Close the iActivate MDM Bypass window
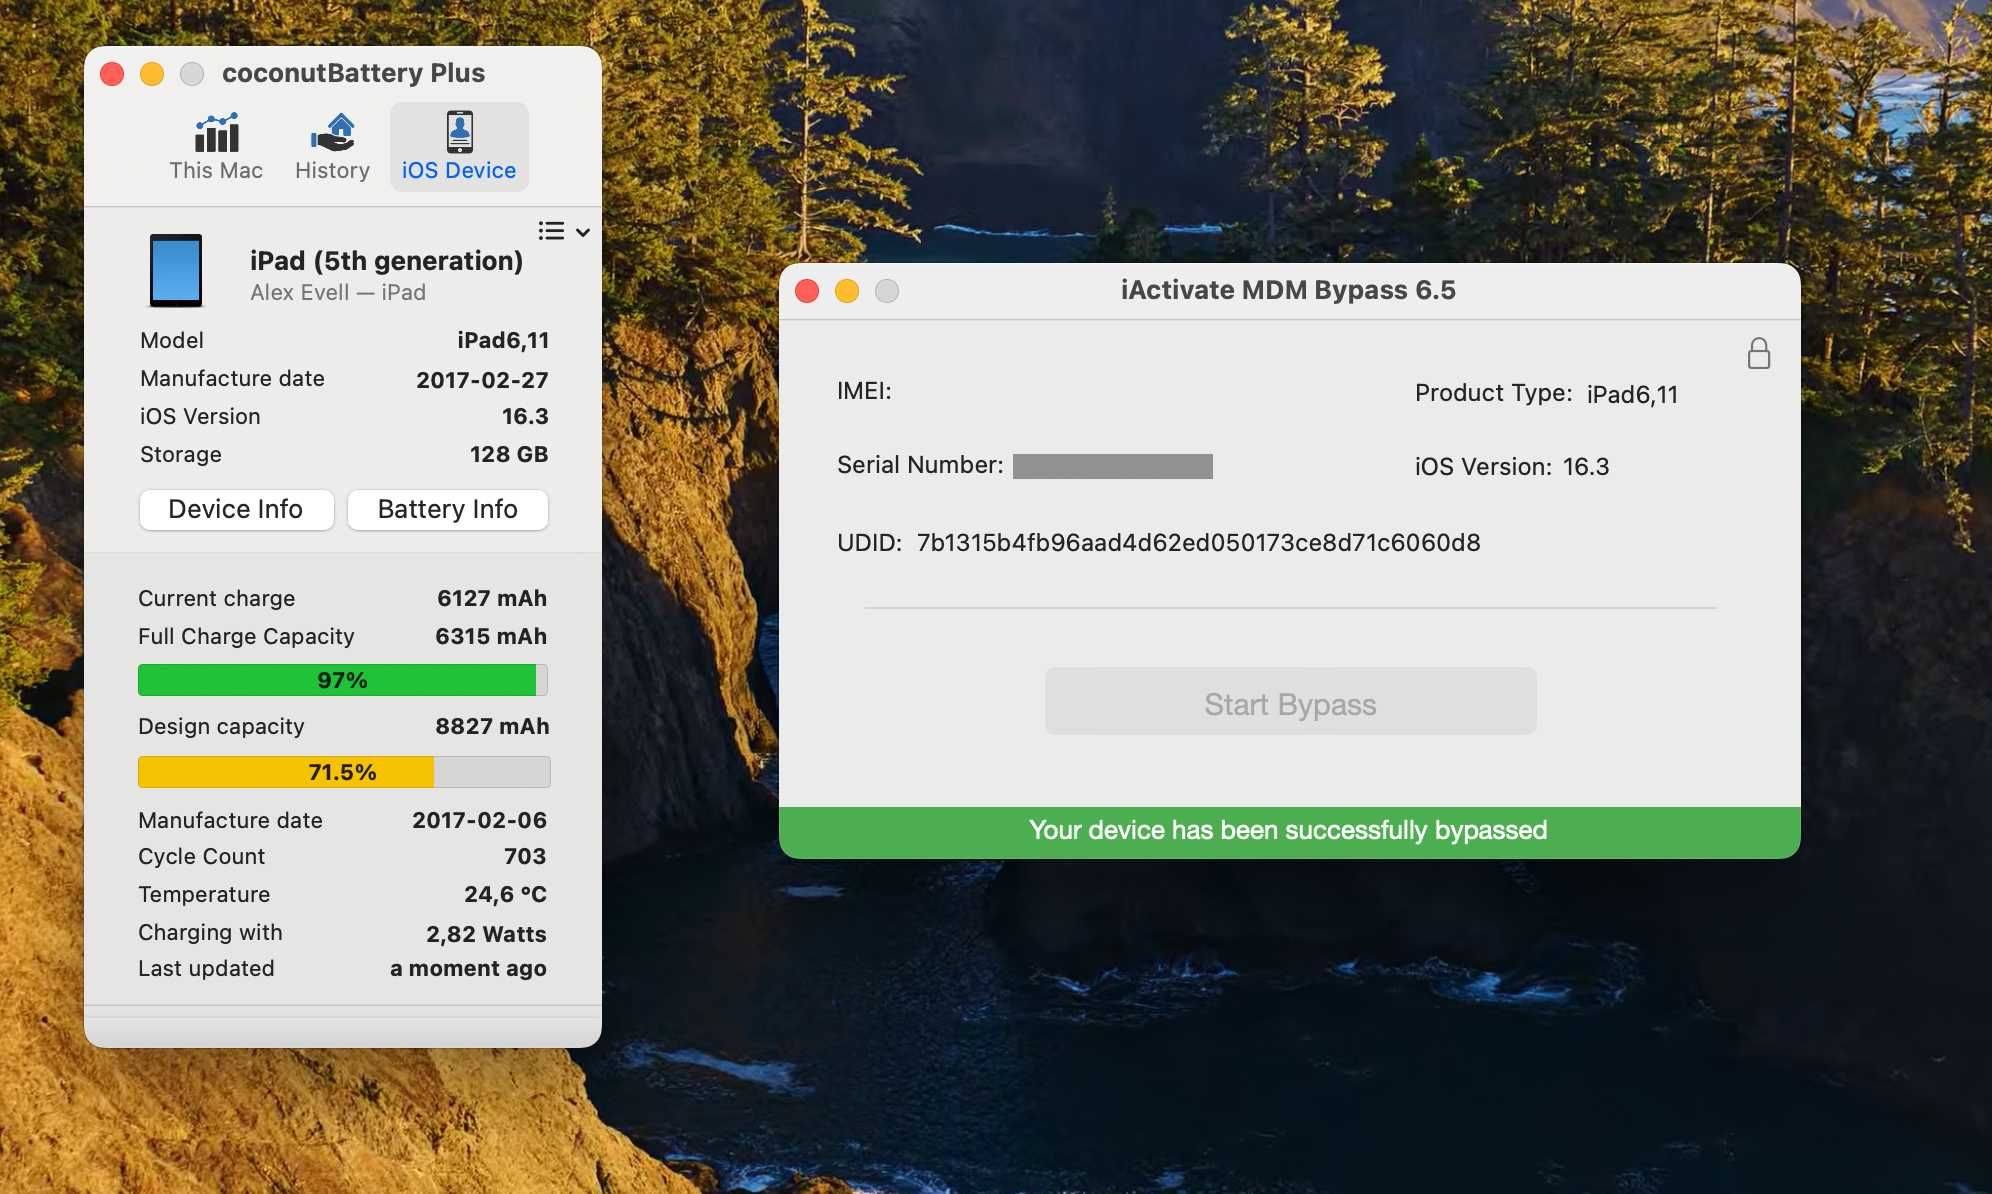This screenshot has height=1194, width=1992. coord(807,291)
